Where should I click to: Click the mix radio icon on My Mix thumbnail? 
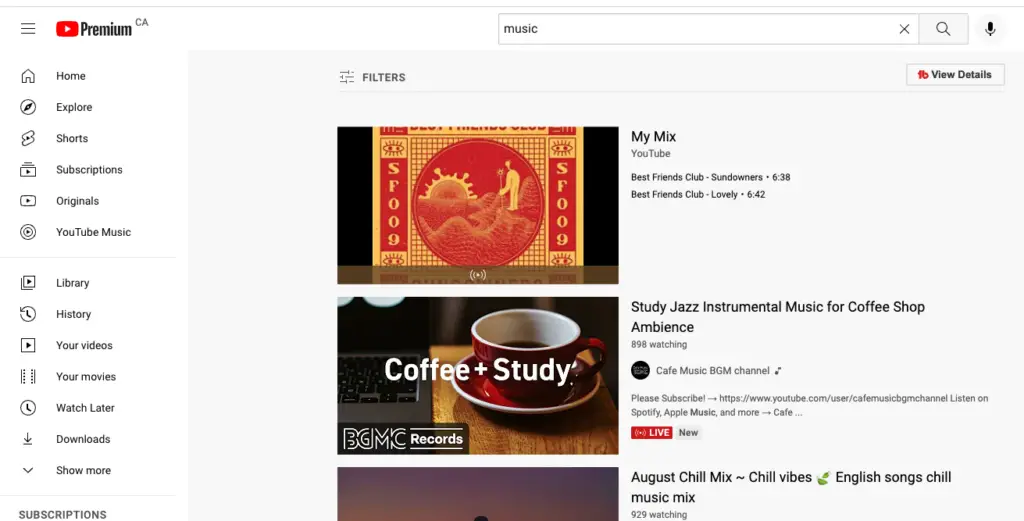click(478, 275)
